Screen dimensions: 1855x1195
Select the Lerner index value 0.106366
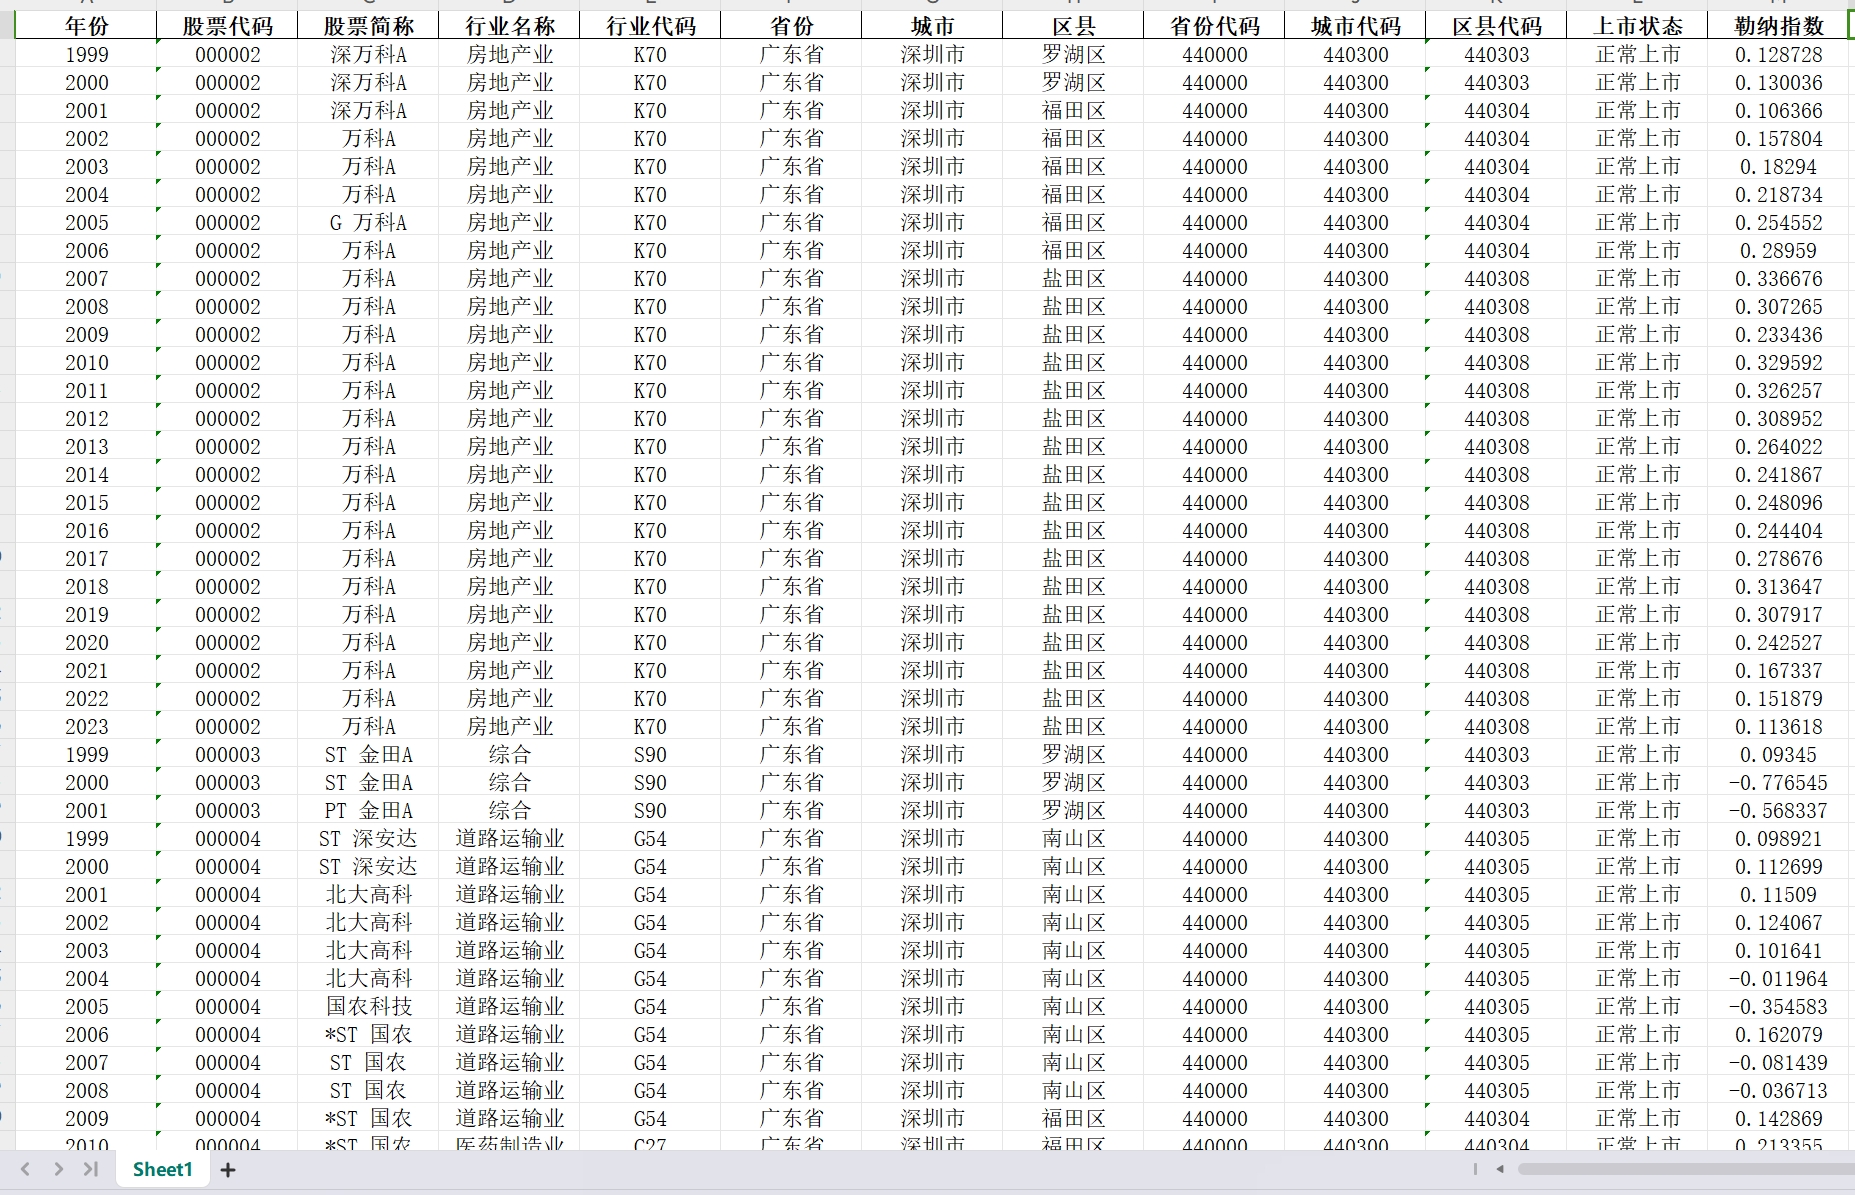click(x=1778, y=111)
